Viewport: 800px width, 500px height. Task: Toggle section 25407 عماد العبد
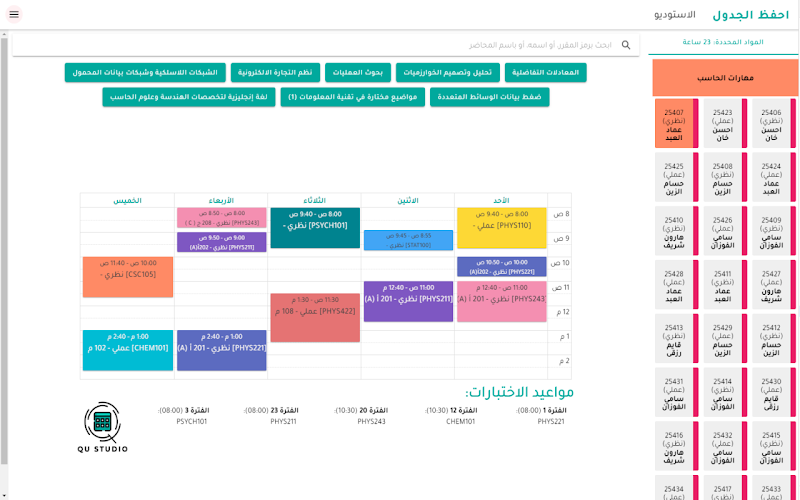pos(677,123)
